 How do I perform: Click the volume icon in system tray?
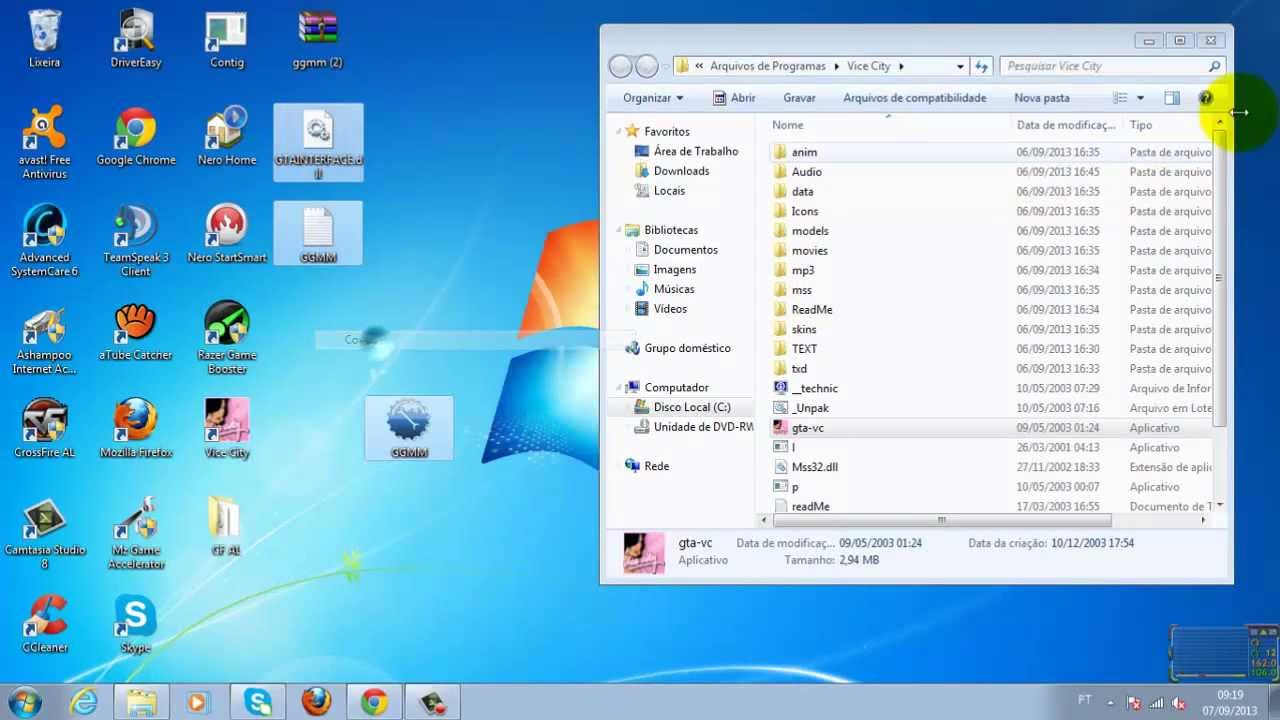coord(1178,703)
